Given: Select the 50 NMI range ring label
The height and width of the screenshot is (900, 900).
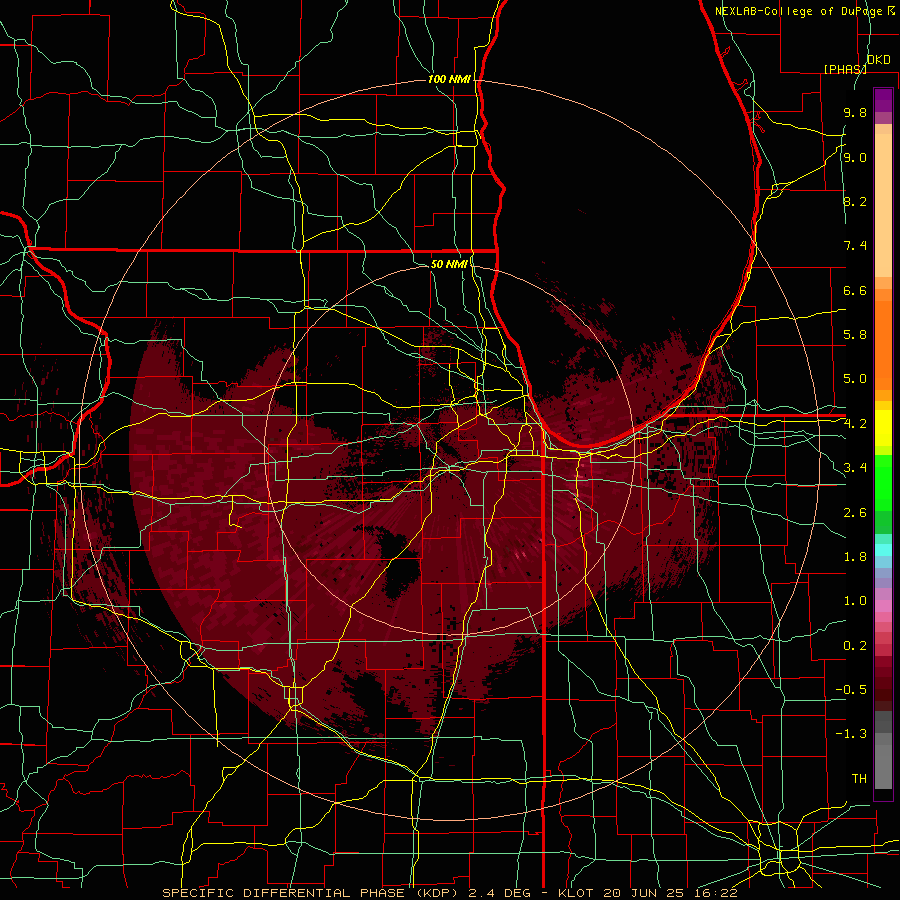Looking at the screenshot, I should pos(449,264).
